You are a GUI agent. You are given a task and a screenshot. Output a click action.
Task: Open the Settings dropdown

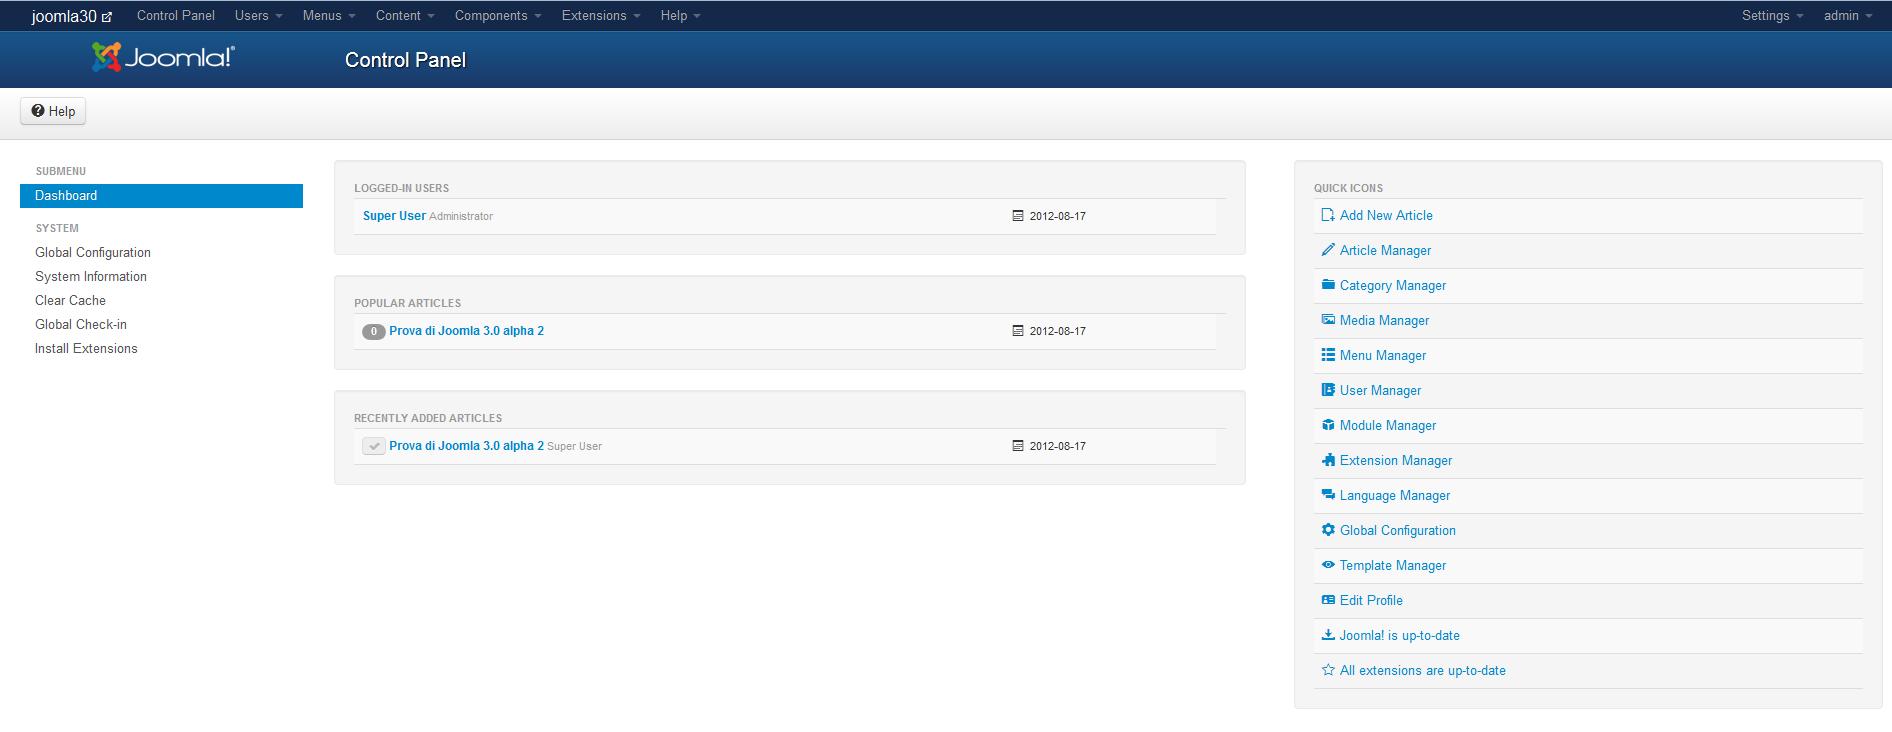[1773, 16]
